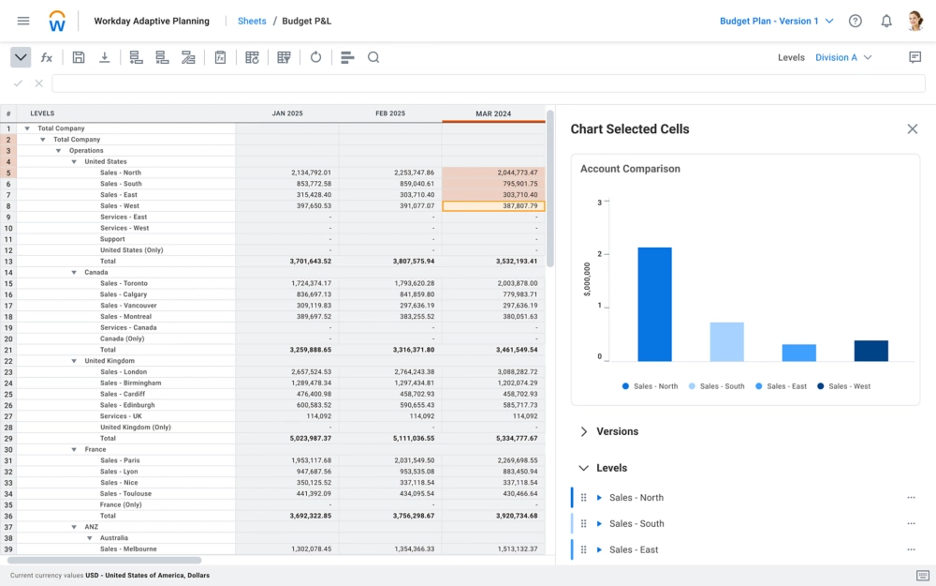The height and width of the screenshot is (586, 936).
Task: Collapse the United Kingdom tree row
Action: click(74, 360)
